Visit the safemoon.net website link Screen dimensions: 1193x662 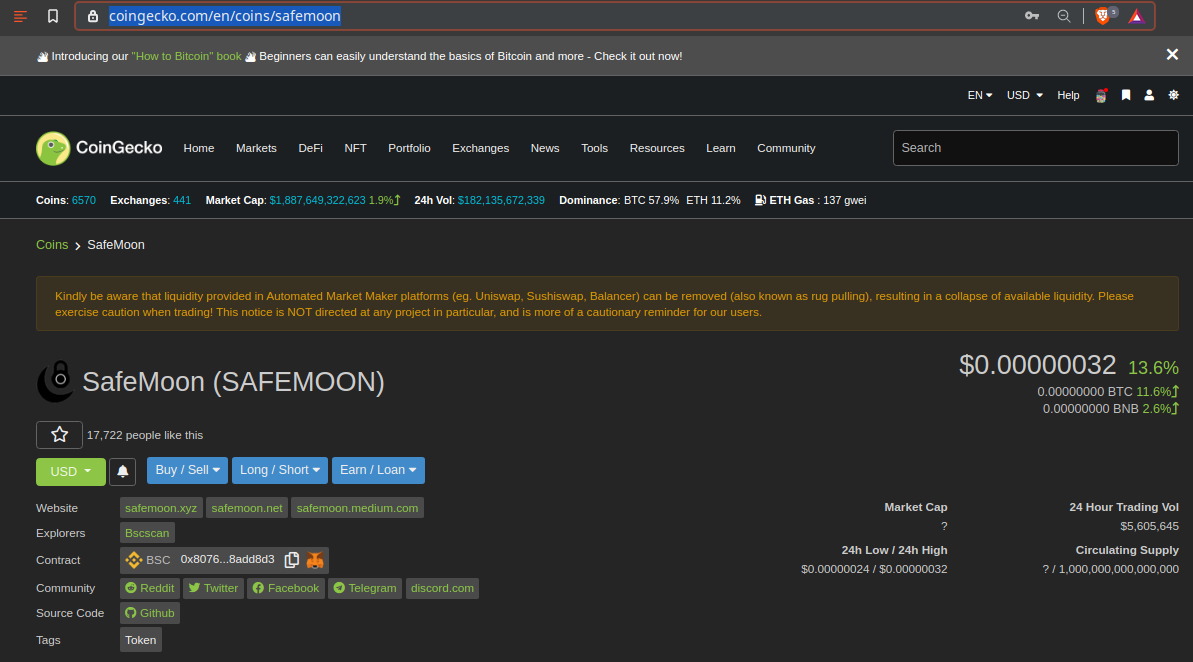(247, 508)
